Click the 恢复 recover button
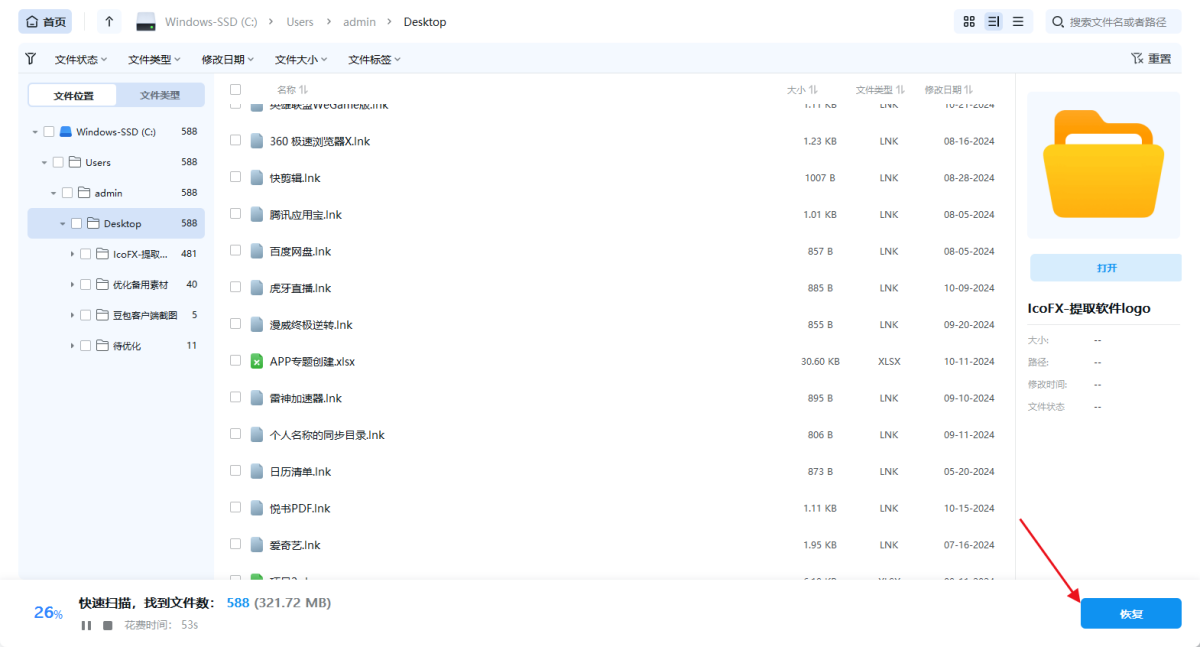This screenshot has height=647, width=1200. pyautogui.click(x=1131, y=614)
